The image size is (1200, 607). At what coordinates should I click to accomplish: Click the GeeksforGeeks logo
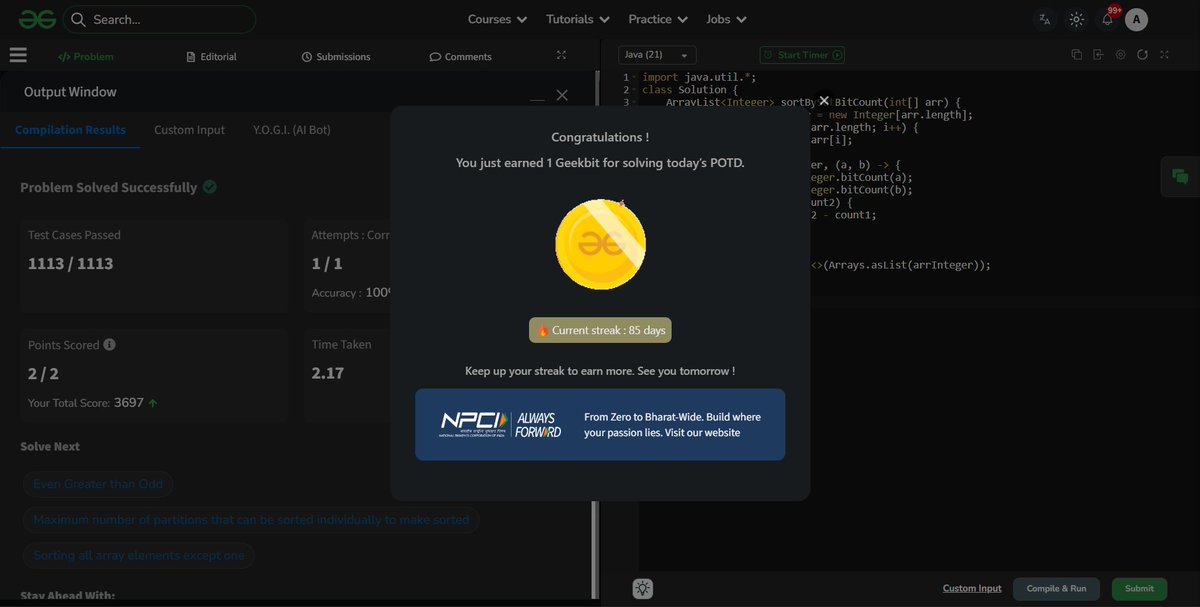coord(37,19)
